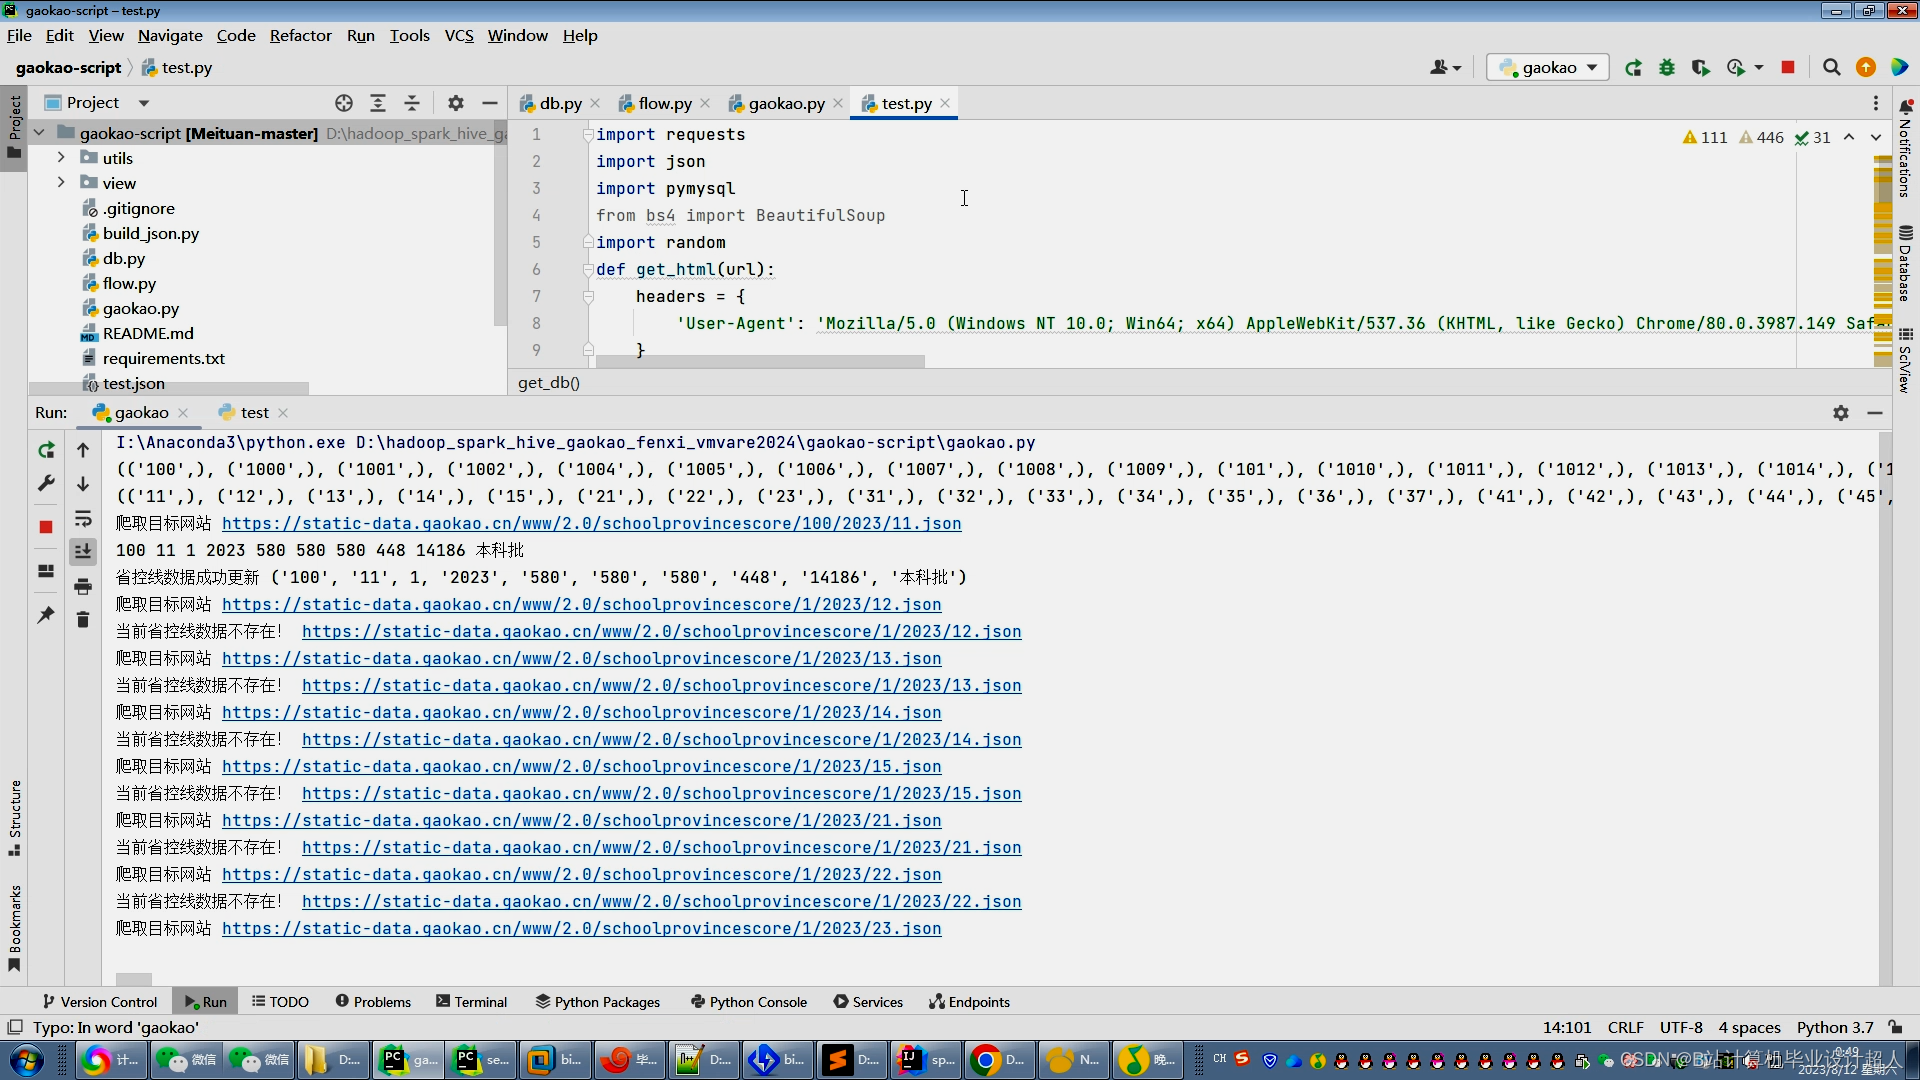Open Database side panel
This screenshot has width=1920, height=1080.
1906,264
